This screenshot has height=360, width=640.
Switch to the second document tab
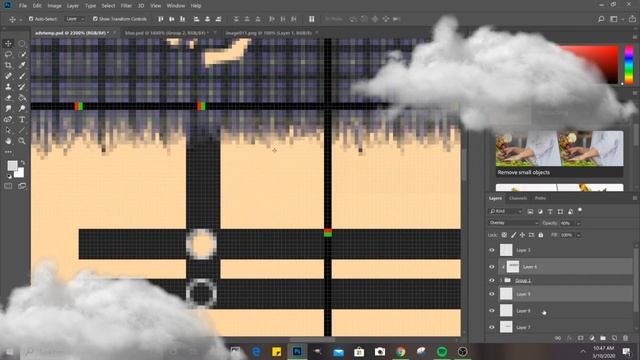click(169, 33)
